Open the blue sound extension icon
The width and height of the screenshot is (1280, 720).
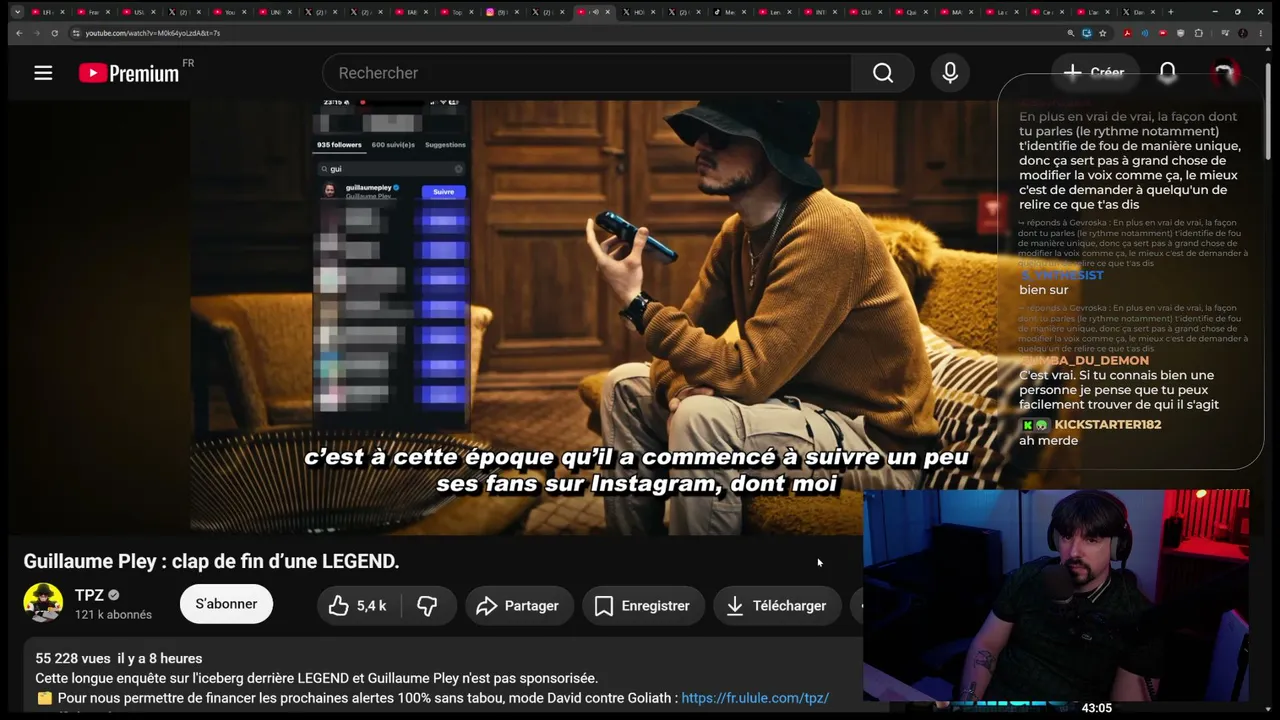1145,33
